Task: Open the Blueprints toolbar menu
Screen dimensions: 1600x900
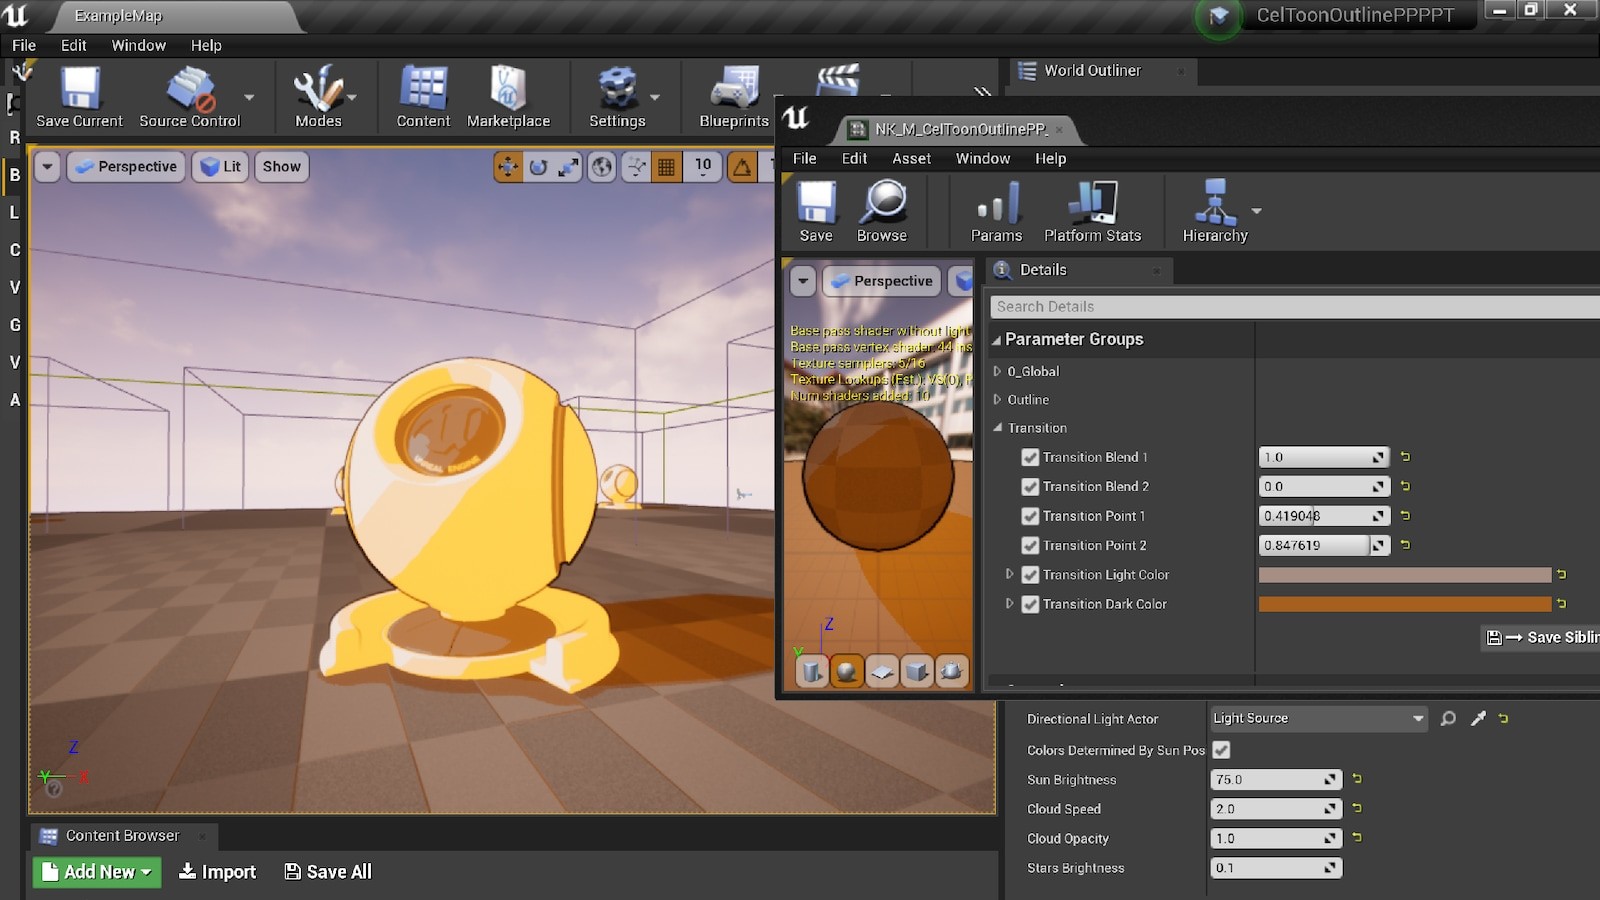Action: (733, 97)
